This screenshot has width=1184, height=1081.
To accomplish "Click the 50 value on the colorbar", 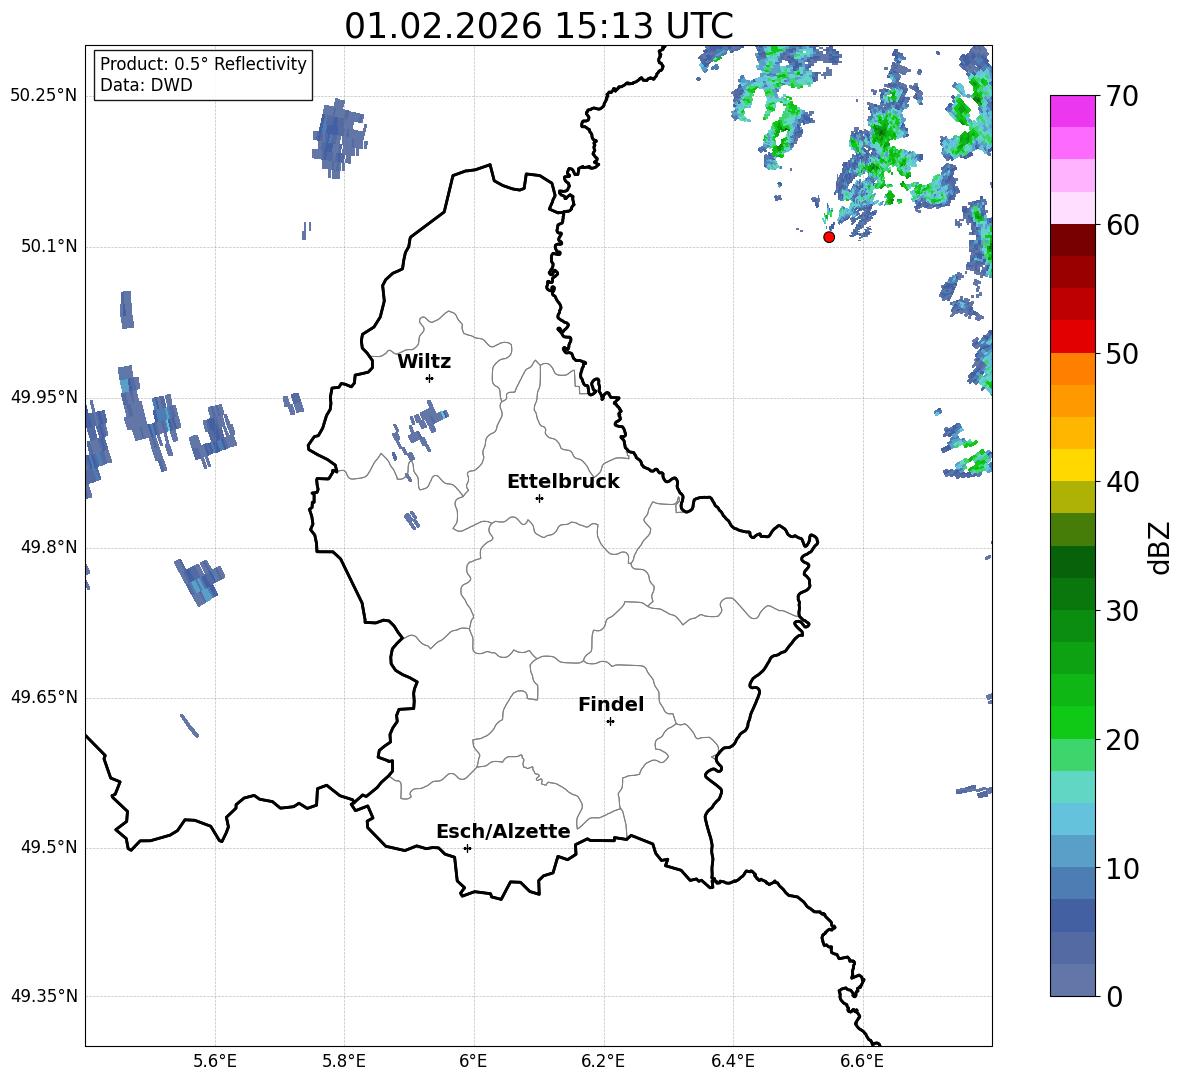I will pyautogui.click(x=1122, y=353).
